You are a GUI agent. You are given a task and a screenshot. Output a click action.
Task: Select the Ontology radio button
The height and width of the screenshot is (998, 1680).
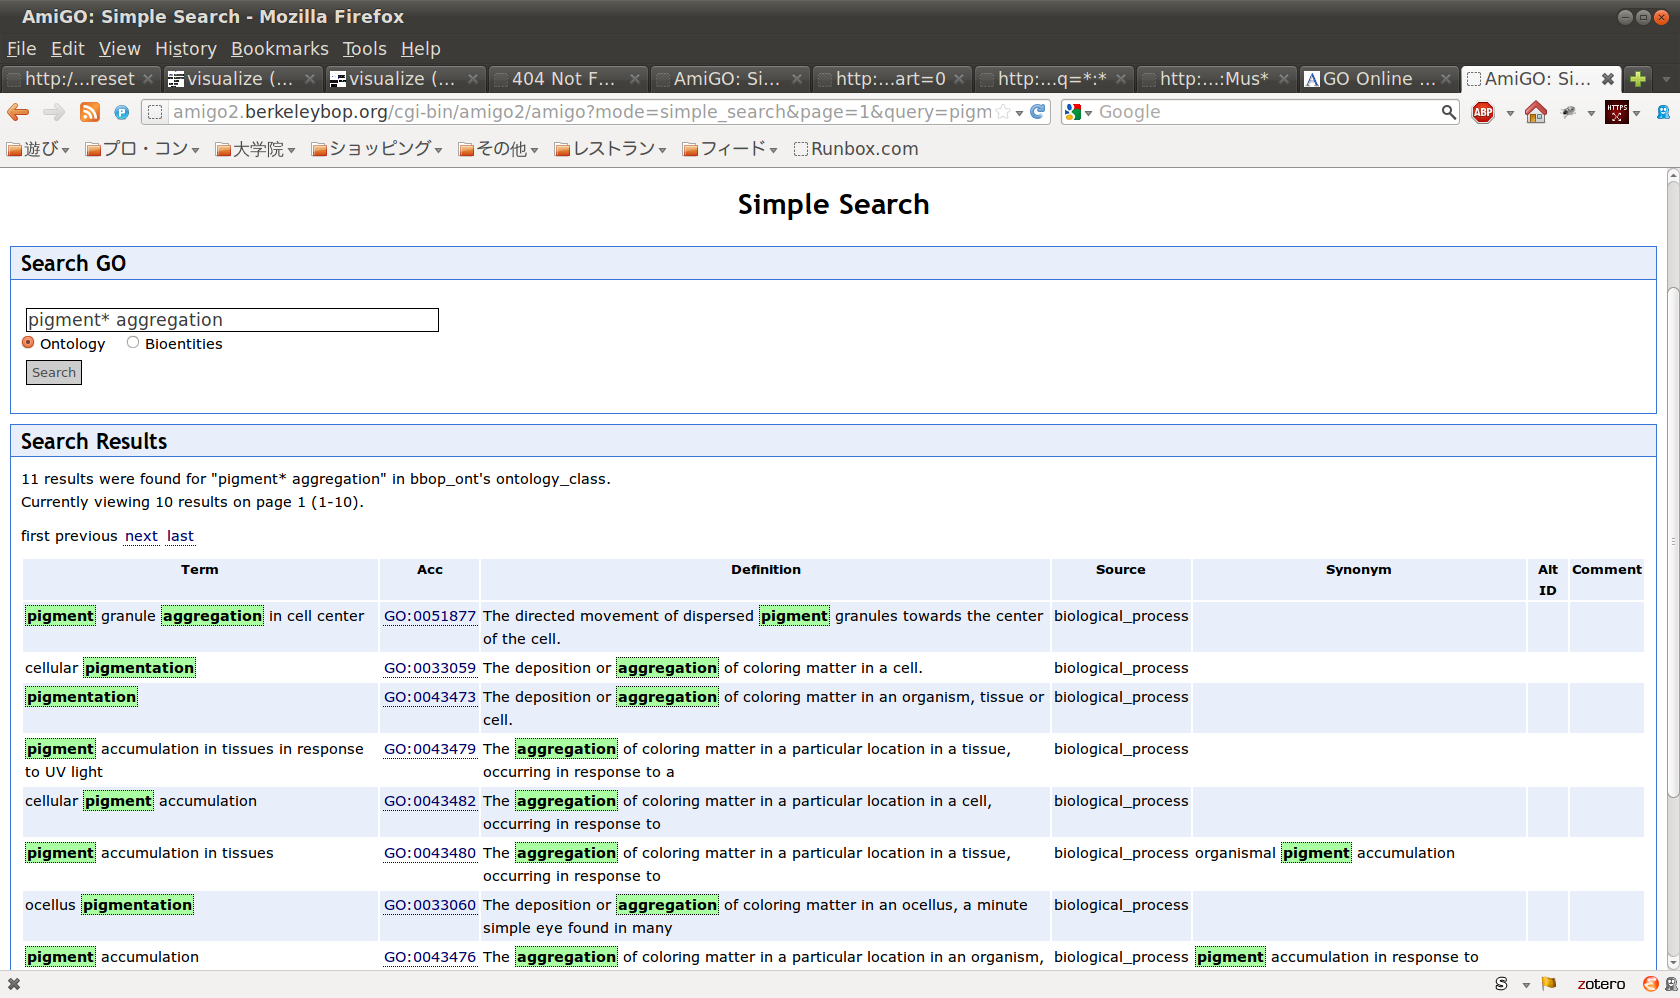tap(29, 343)
